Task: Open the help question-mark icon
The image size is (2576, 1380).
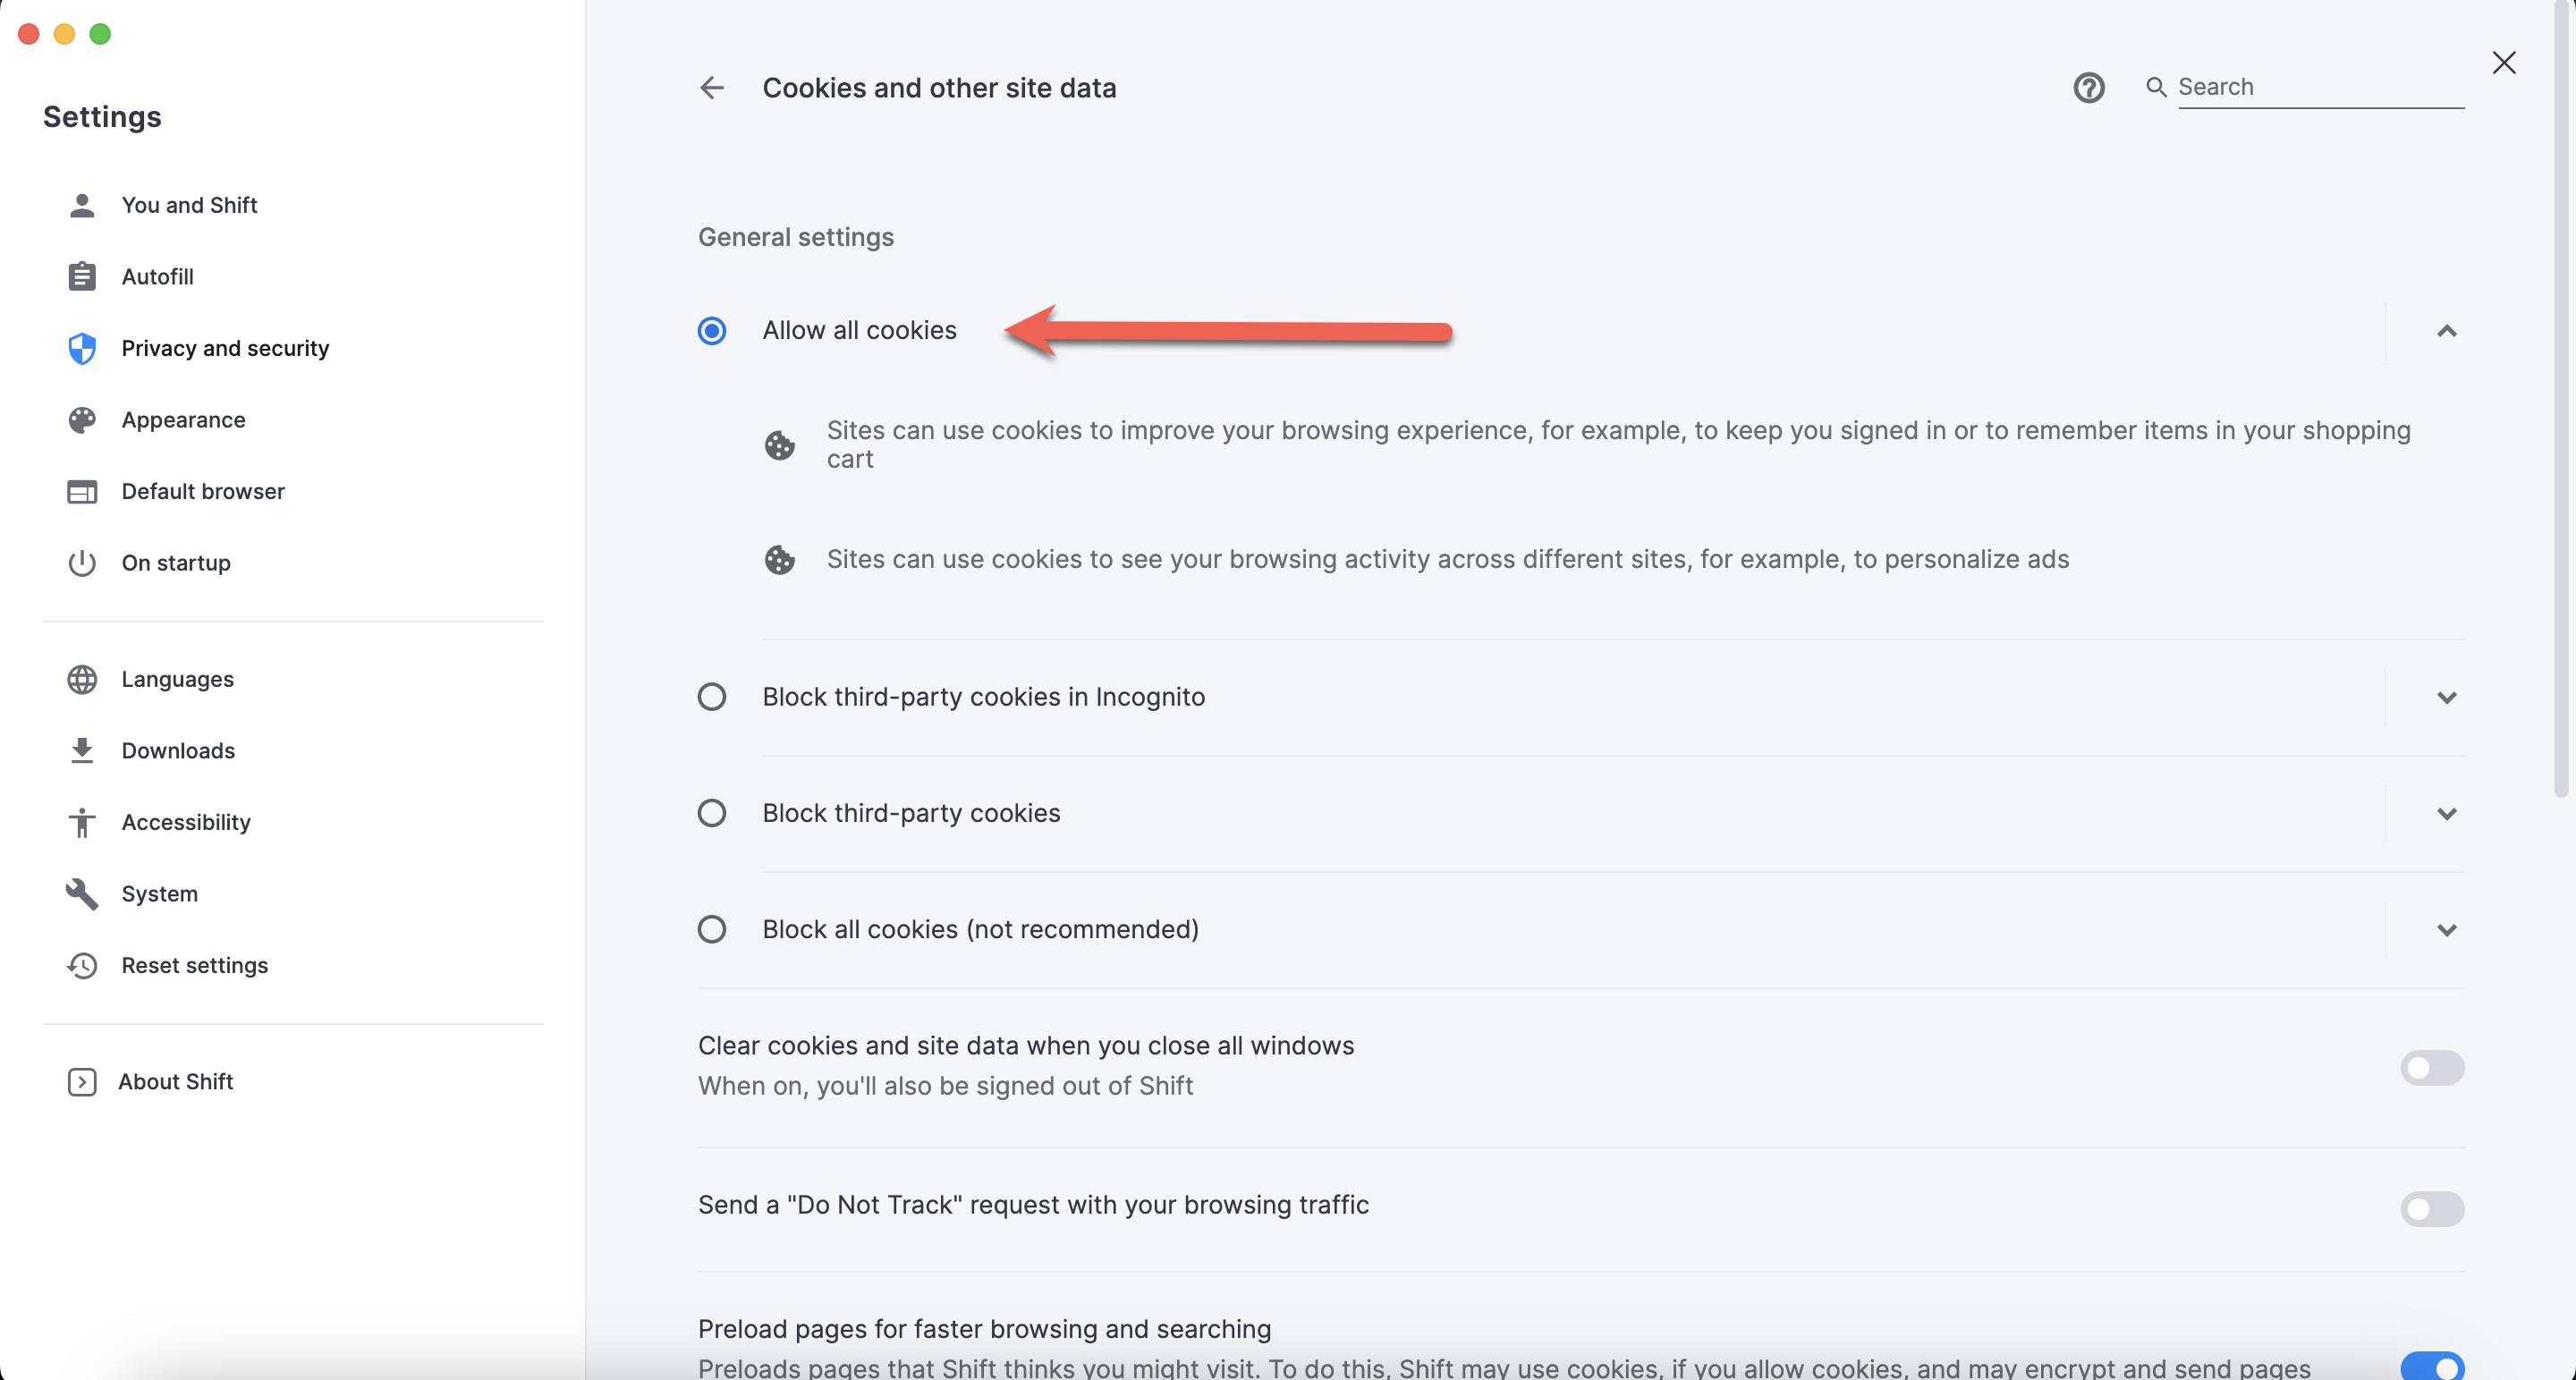Action: (x=2088, y=88)
